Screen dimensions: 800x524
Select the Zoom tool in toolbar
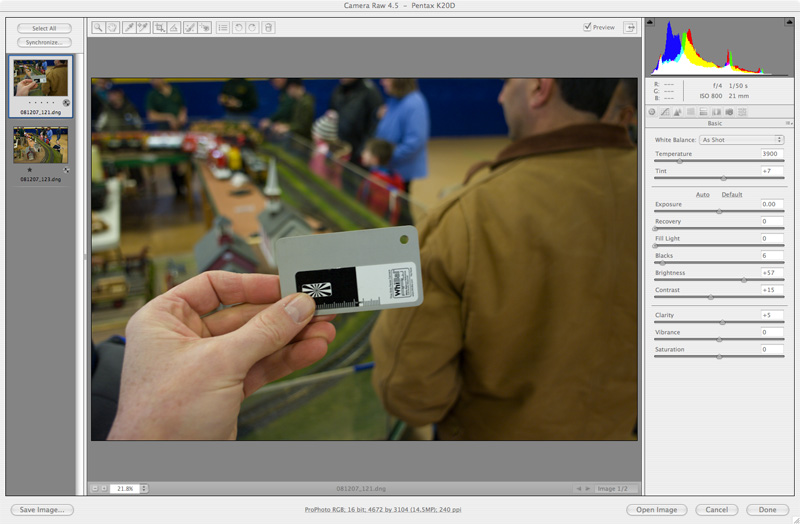98,28
